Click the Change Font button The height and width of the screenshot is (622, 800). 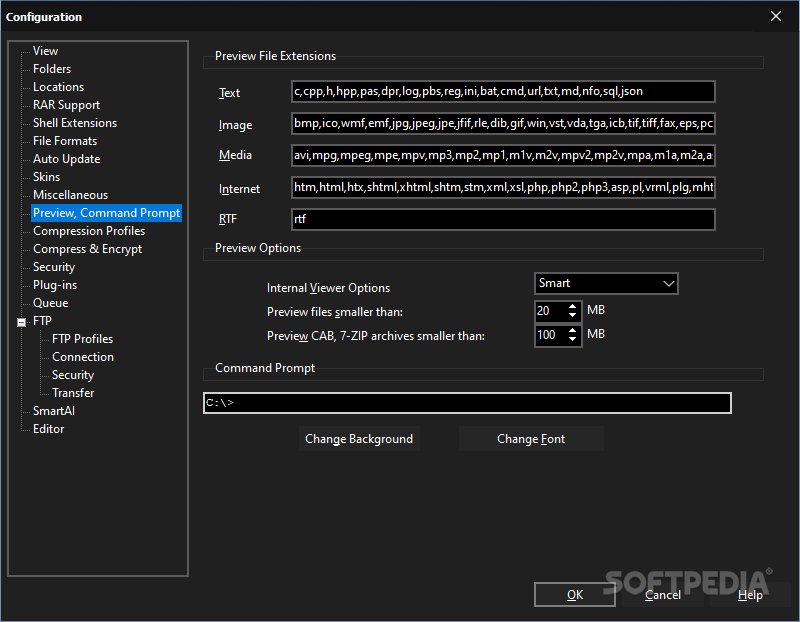531,439
